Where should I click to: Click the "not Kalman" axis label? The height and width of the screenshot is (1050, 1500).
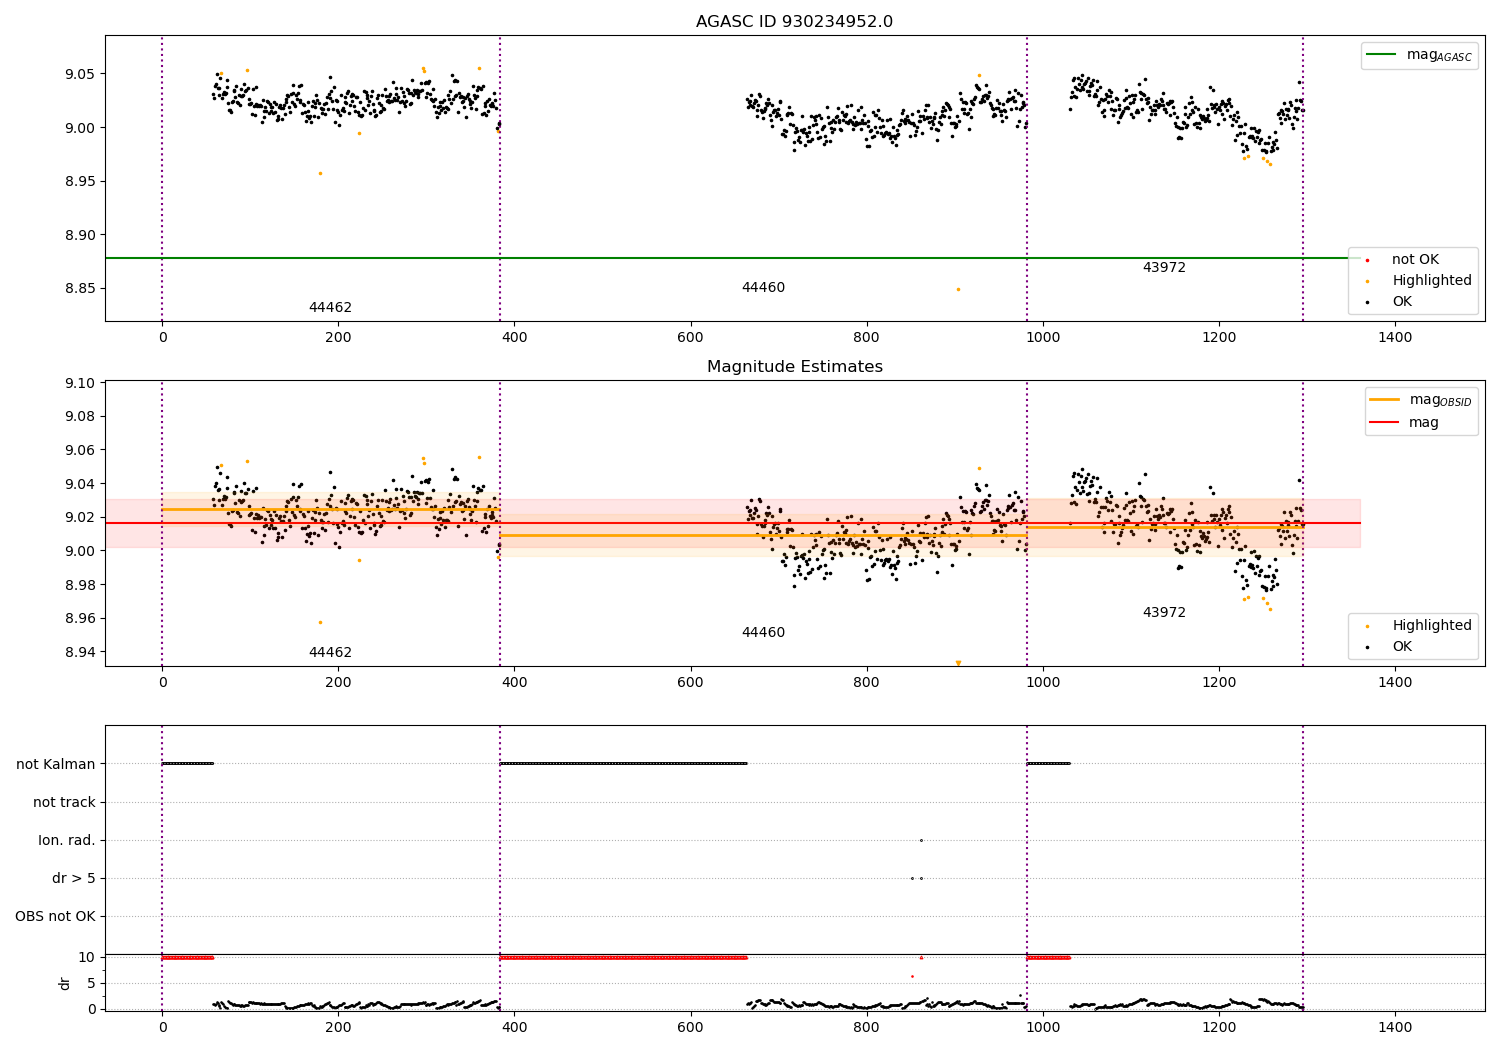coord(56,764)
